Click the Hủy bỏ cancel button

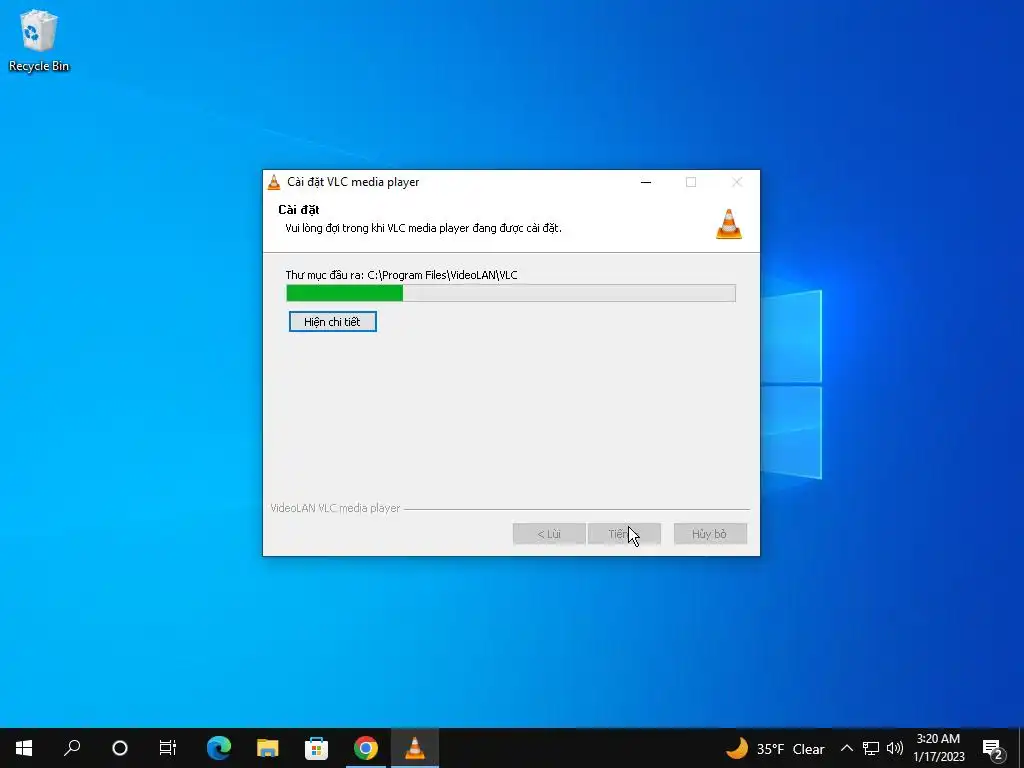coord(710,534)
